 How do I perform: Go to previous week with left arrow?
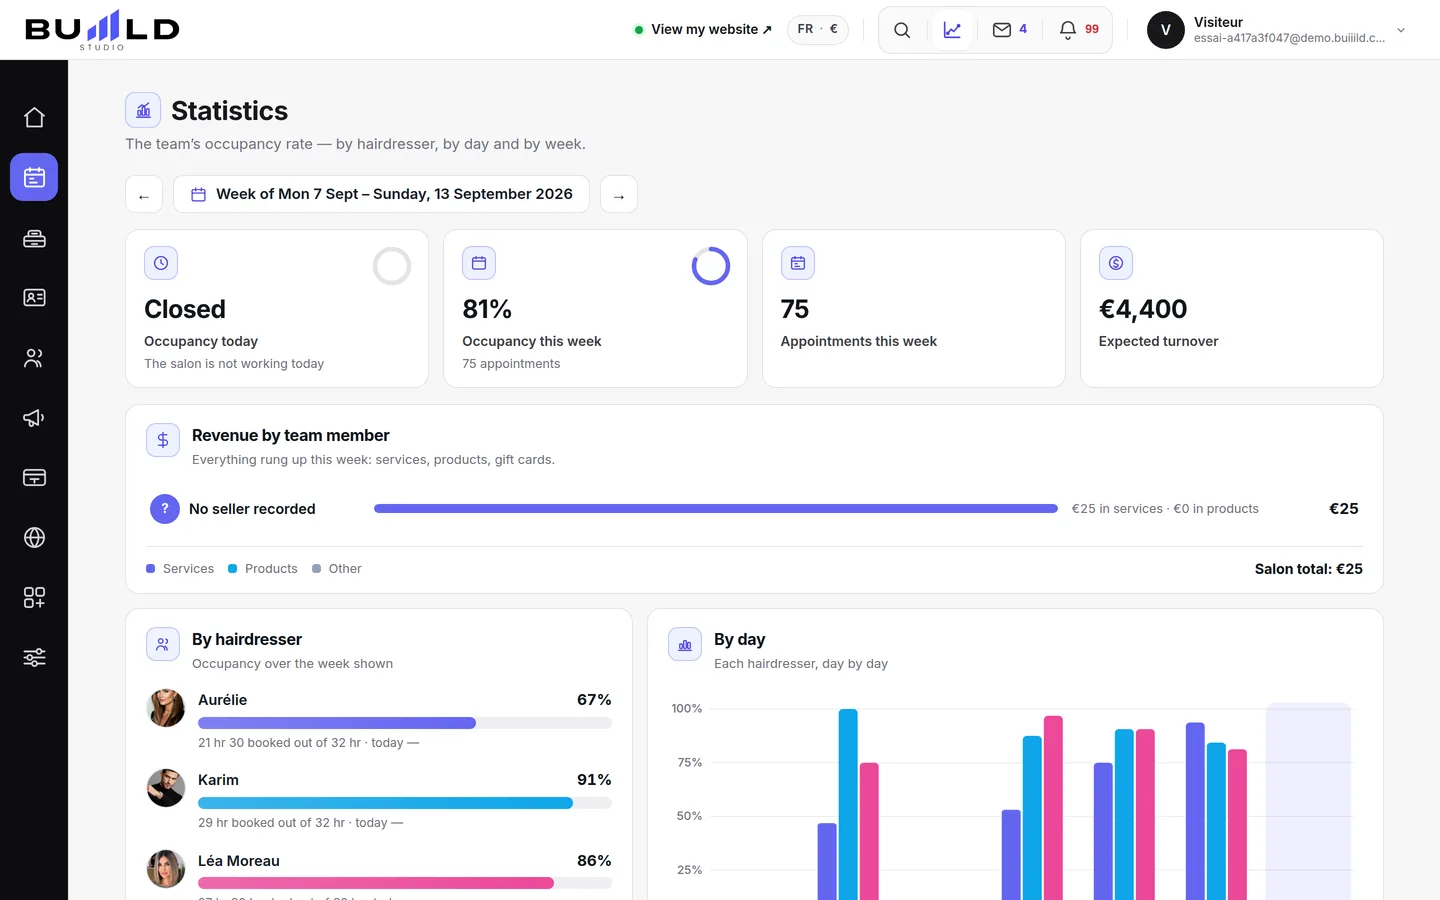coord(144,194)
